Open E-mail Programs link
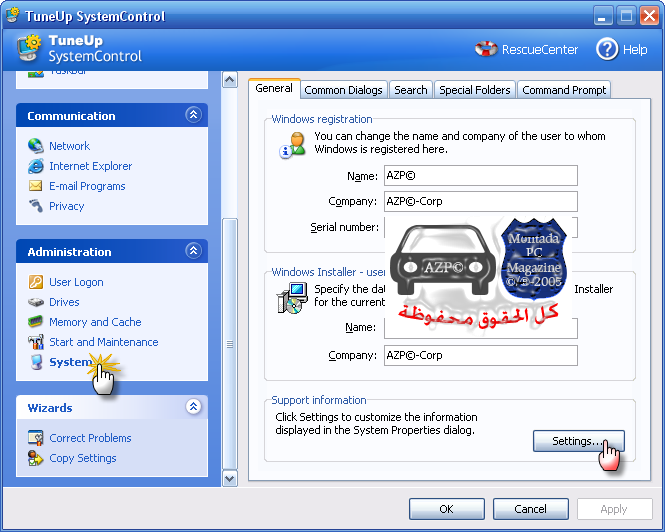The width and height of the screenshot is (665, 532). click(87, 186)
